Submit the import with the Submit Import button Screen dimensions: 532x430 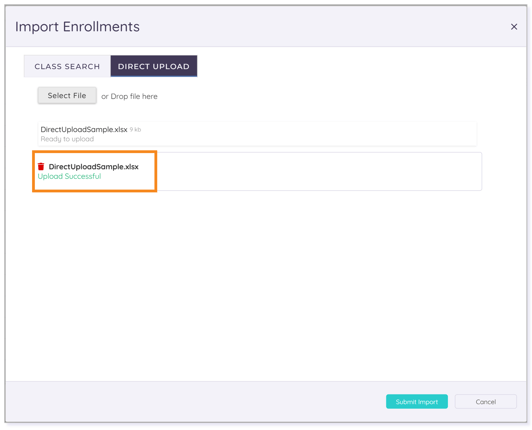417,401
